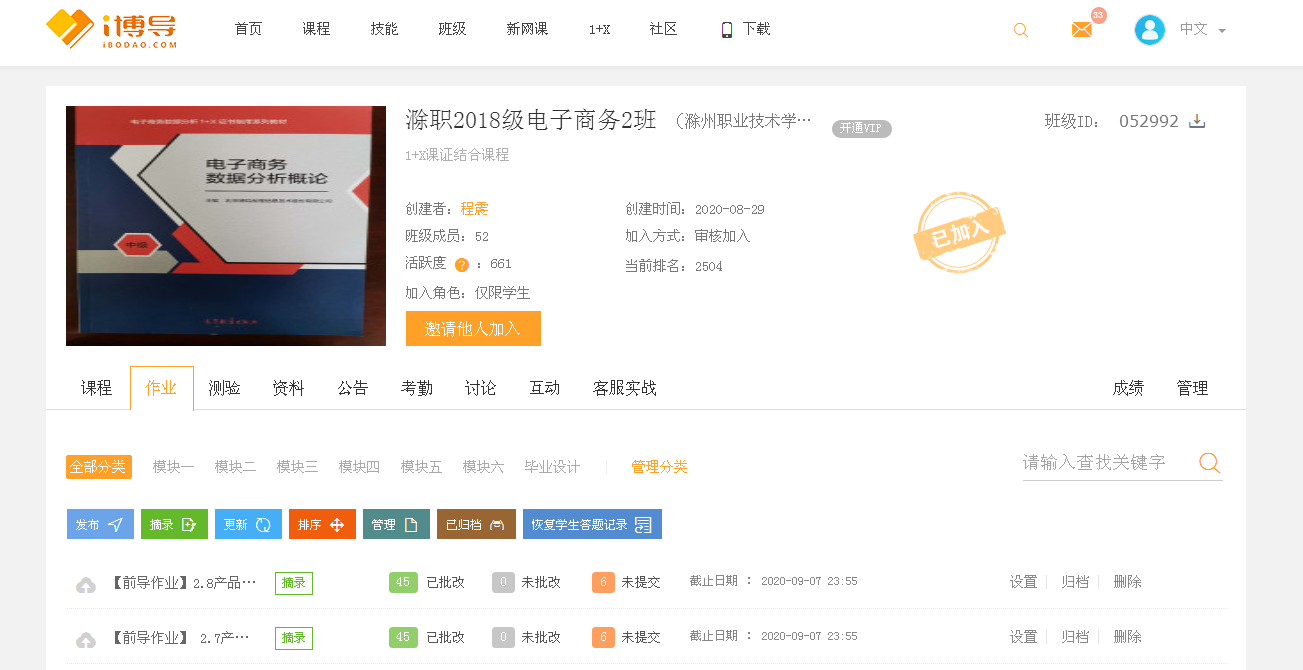The image size is (1303, 670).
Task: Click the search magnifier icon in header
Action: pos(1020,30)
